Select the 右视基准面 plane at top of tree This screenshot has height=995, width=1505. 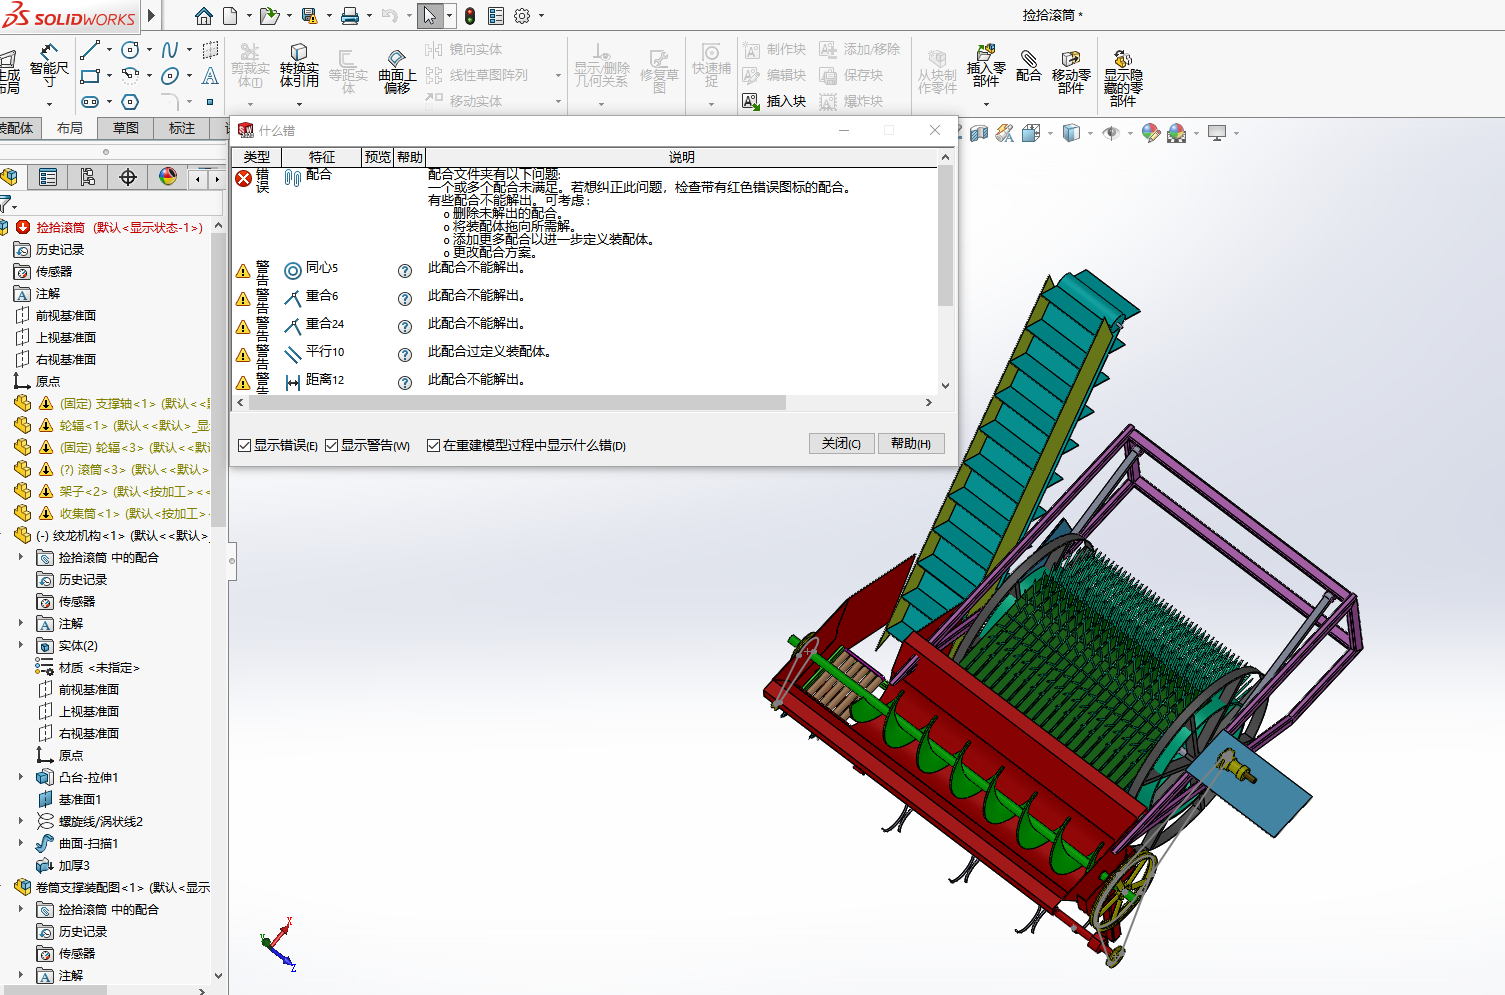tap(66, 359)
